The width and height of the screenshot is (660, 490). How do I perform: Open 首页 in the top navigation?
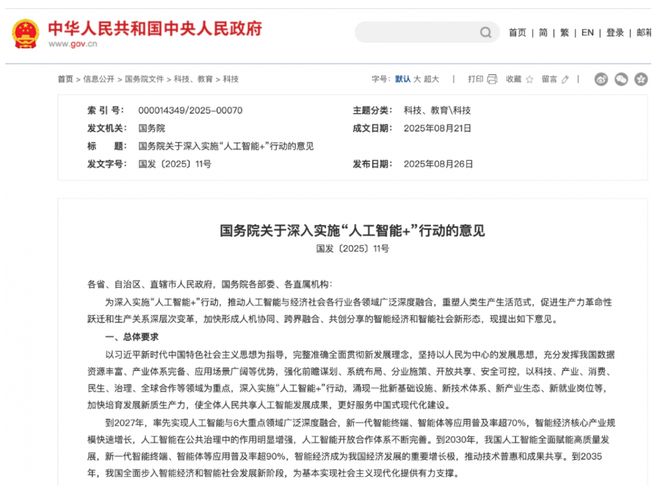click(517, 32)
